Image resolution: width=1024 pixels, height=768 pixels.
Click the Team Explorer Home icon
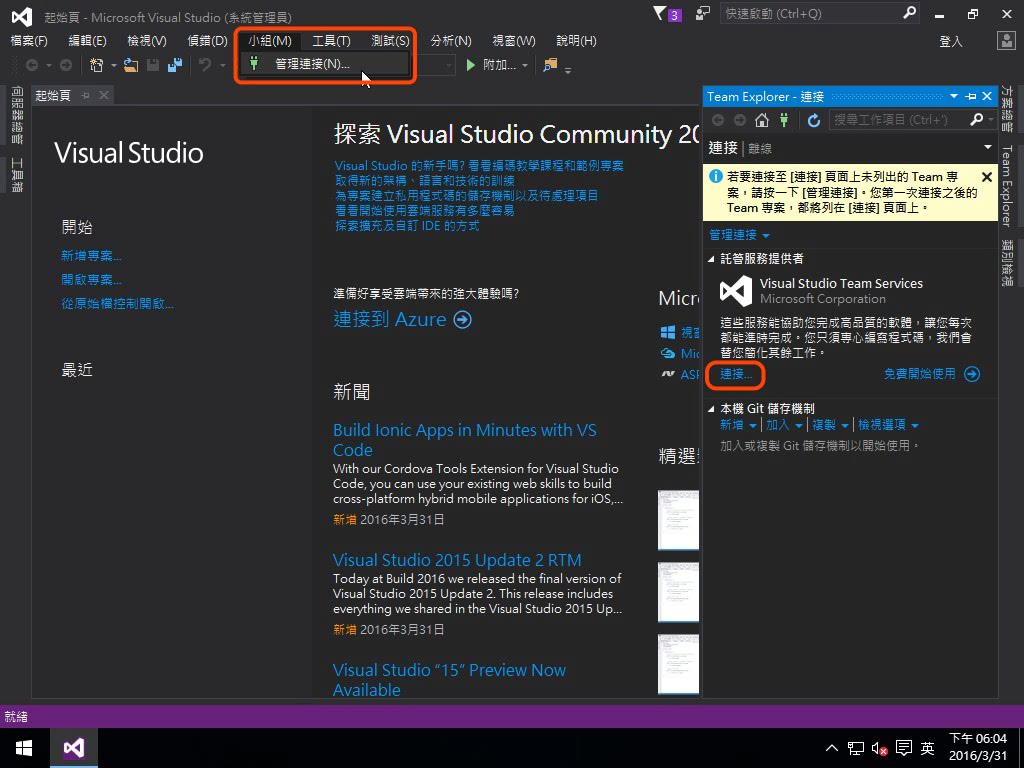[x=761, y=120]
